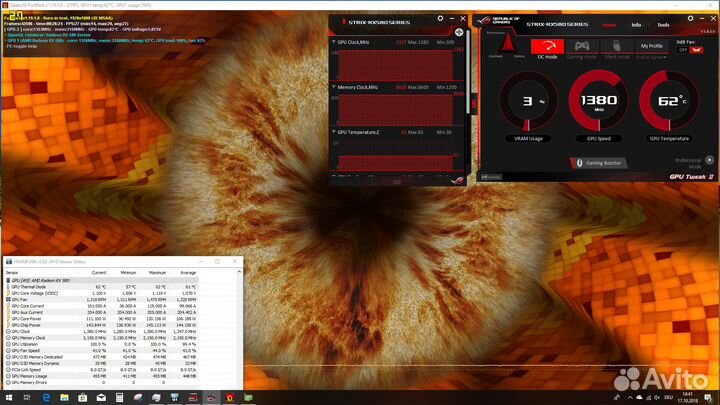This screenshot has height=405, width=720.
Task: Click the My Profile button
Action: (x=651, y=46)
